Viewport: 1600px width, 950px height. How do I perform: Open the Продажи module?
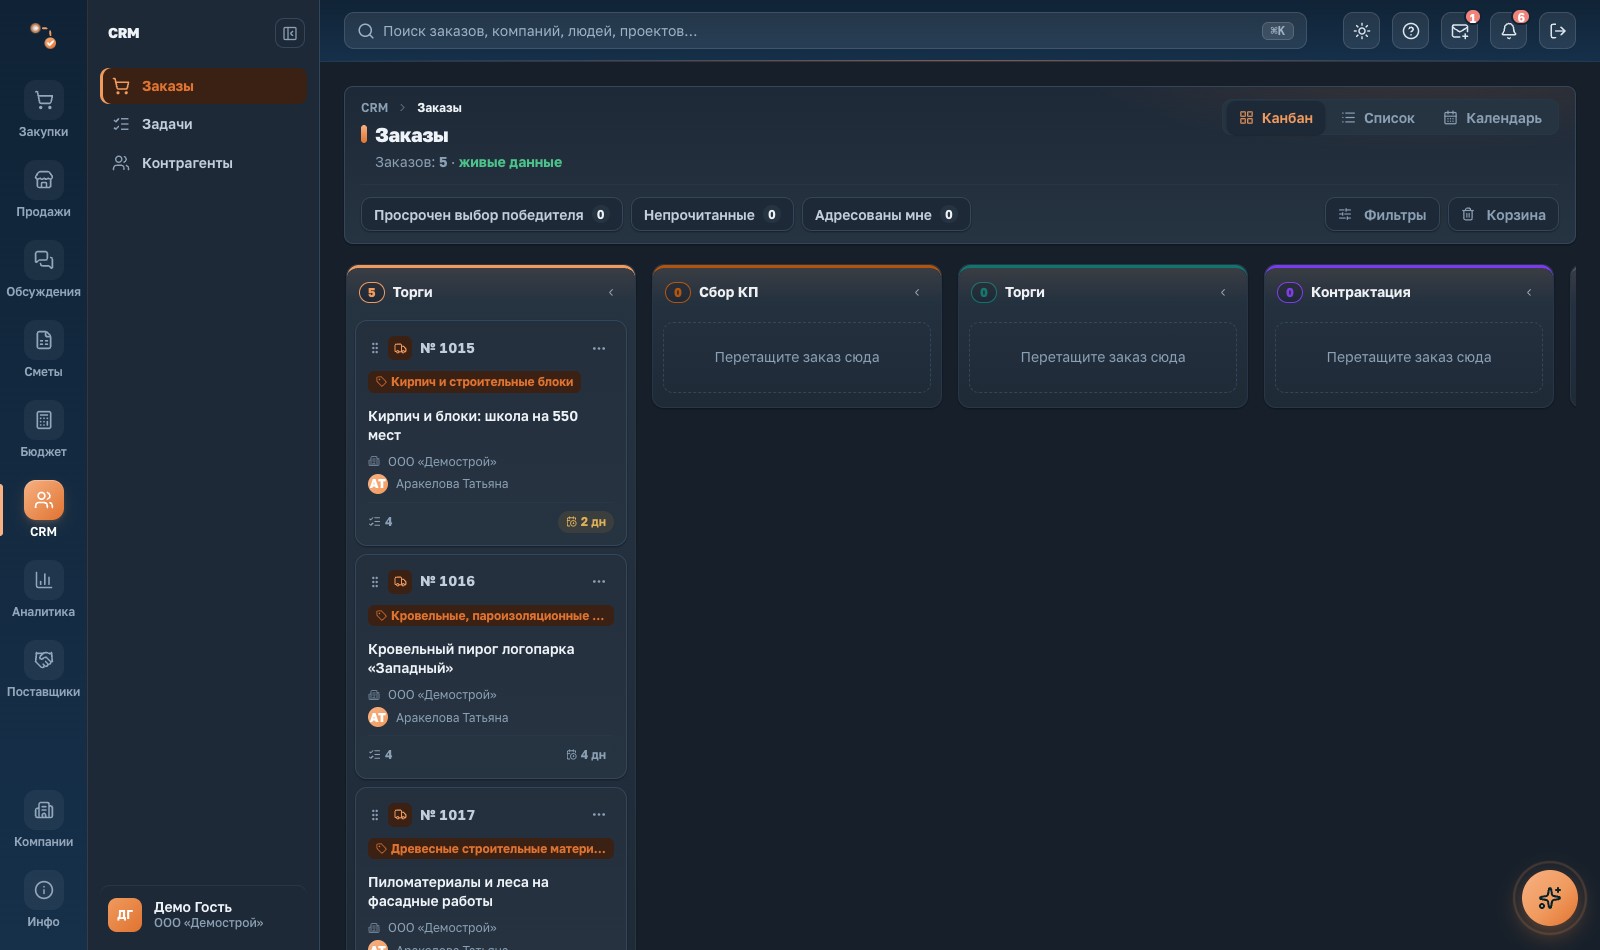click(43, 190)
